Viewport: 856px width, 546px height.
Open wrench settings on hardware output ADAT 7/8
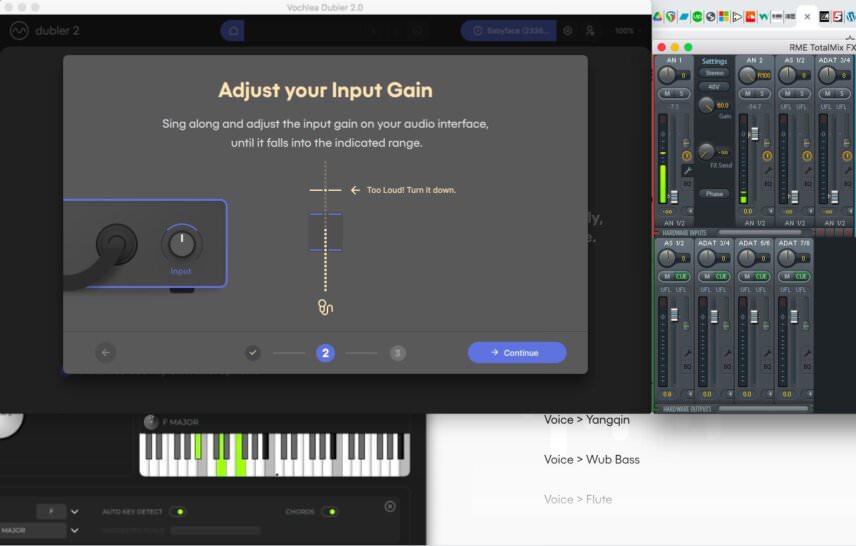pos(807,353)
